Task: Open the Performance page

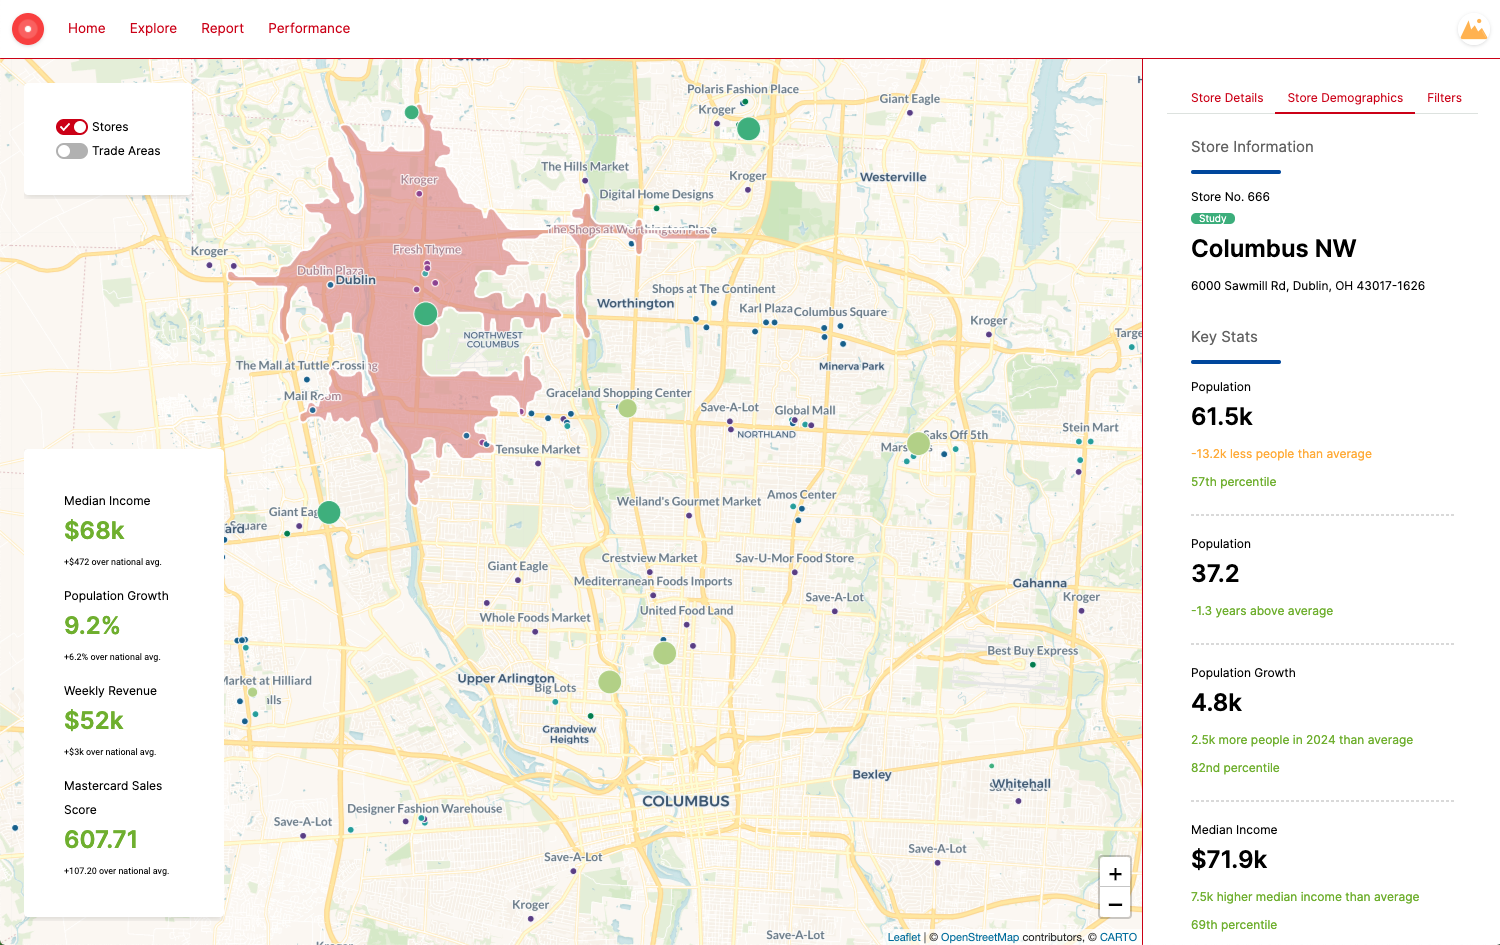Action: [x=309, y=28]
